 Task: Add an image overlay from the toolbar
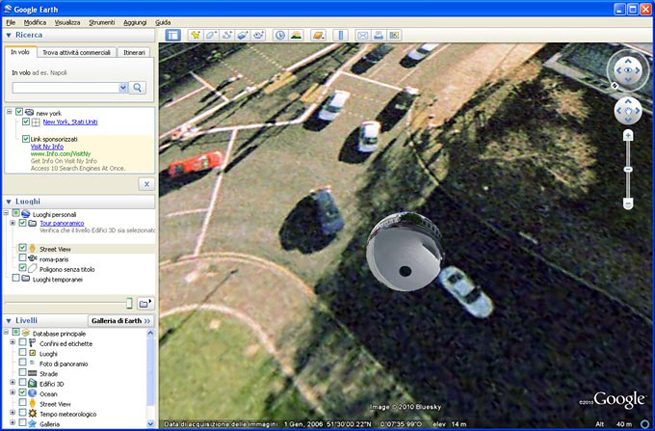(x=242, y=35)
